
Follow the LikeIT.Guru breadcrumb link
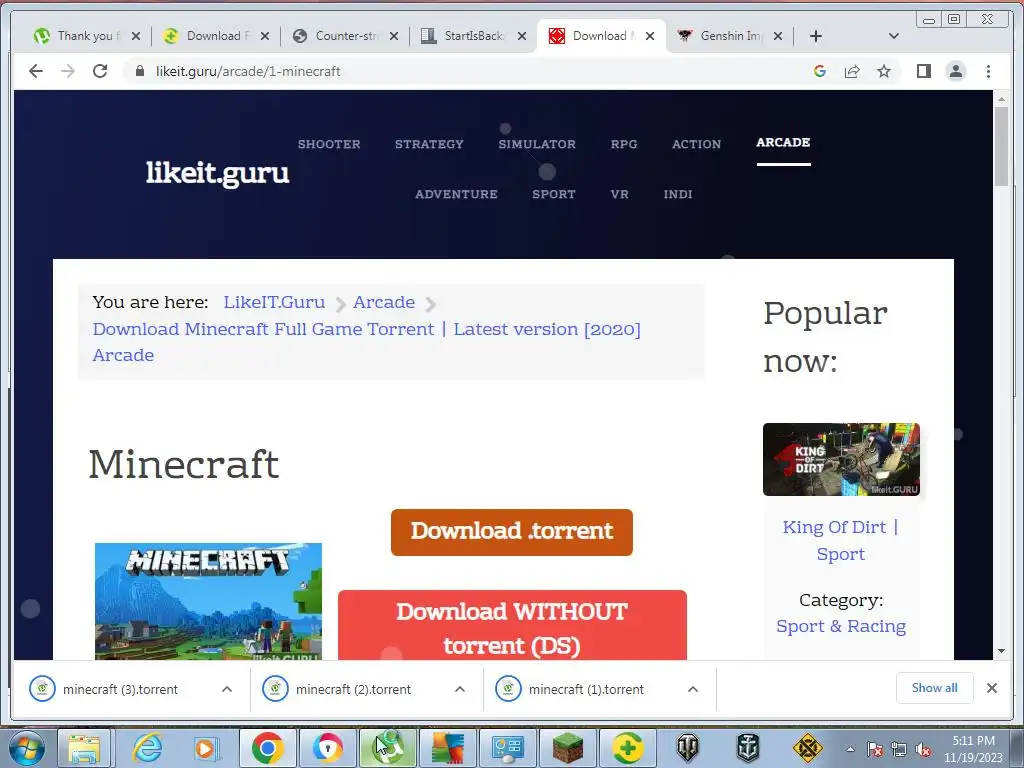(274, 302)
